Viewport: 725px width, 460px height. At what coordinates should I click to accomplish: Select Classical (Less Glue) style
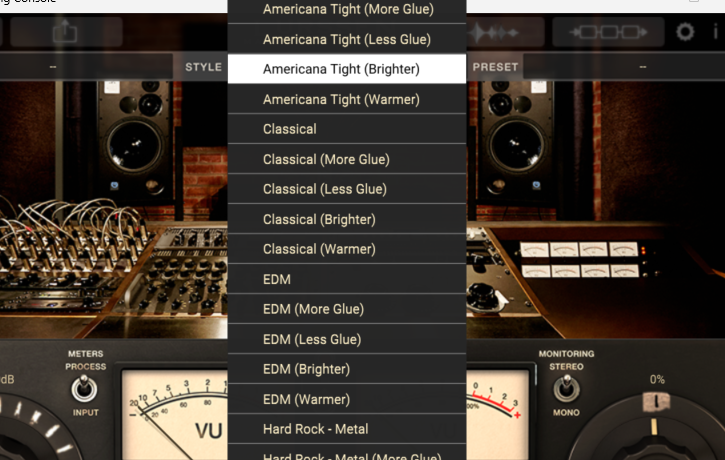(x=347, y=189)
